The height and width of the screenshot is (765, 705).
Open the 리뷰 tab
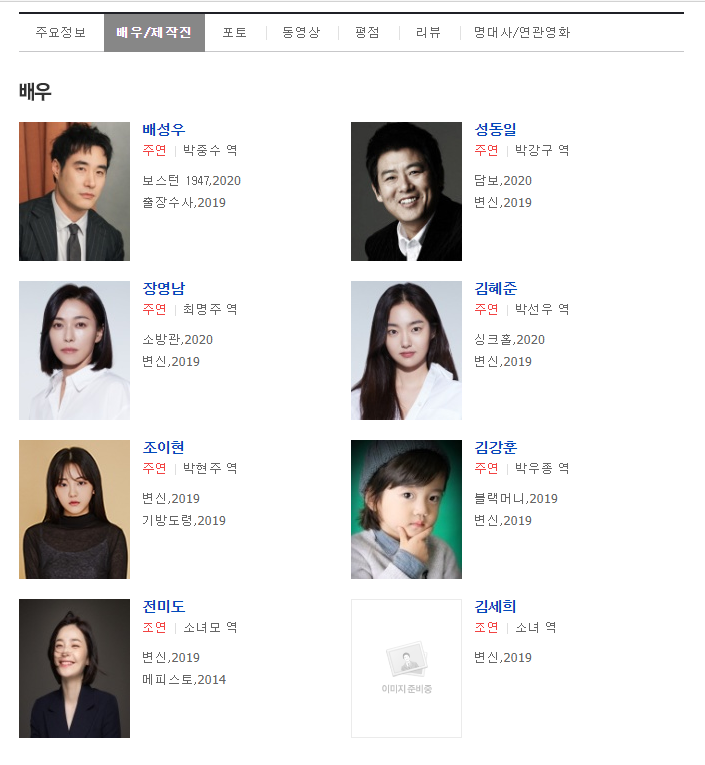click(428, 32)
